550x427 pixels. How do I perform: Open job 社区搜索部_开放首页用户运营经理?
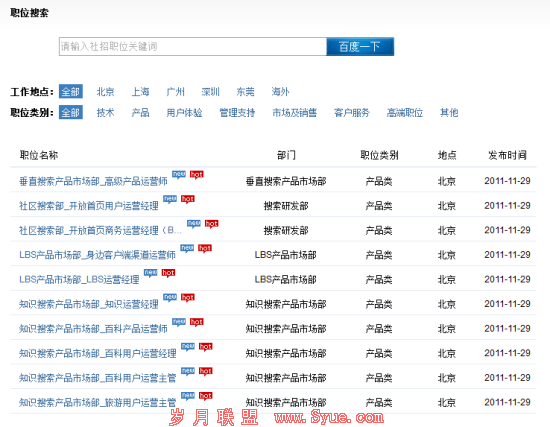pos(89,206)
